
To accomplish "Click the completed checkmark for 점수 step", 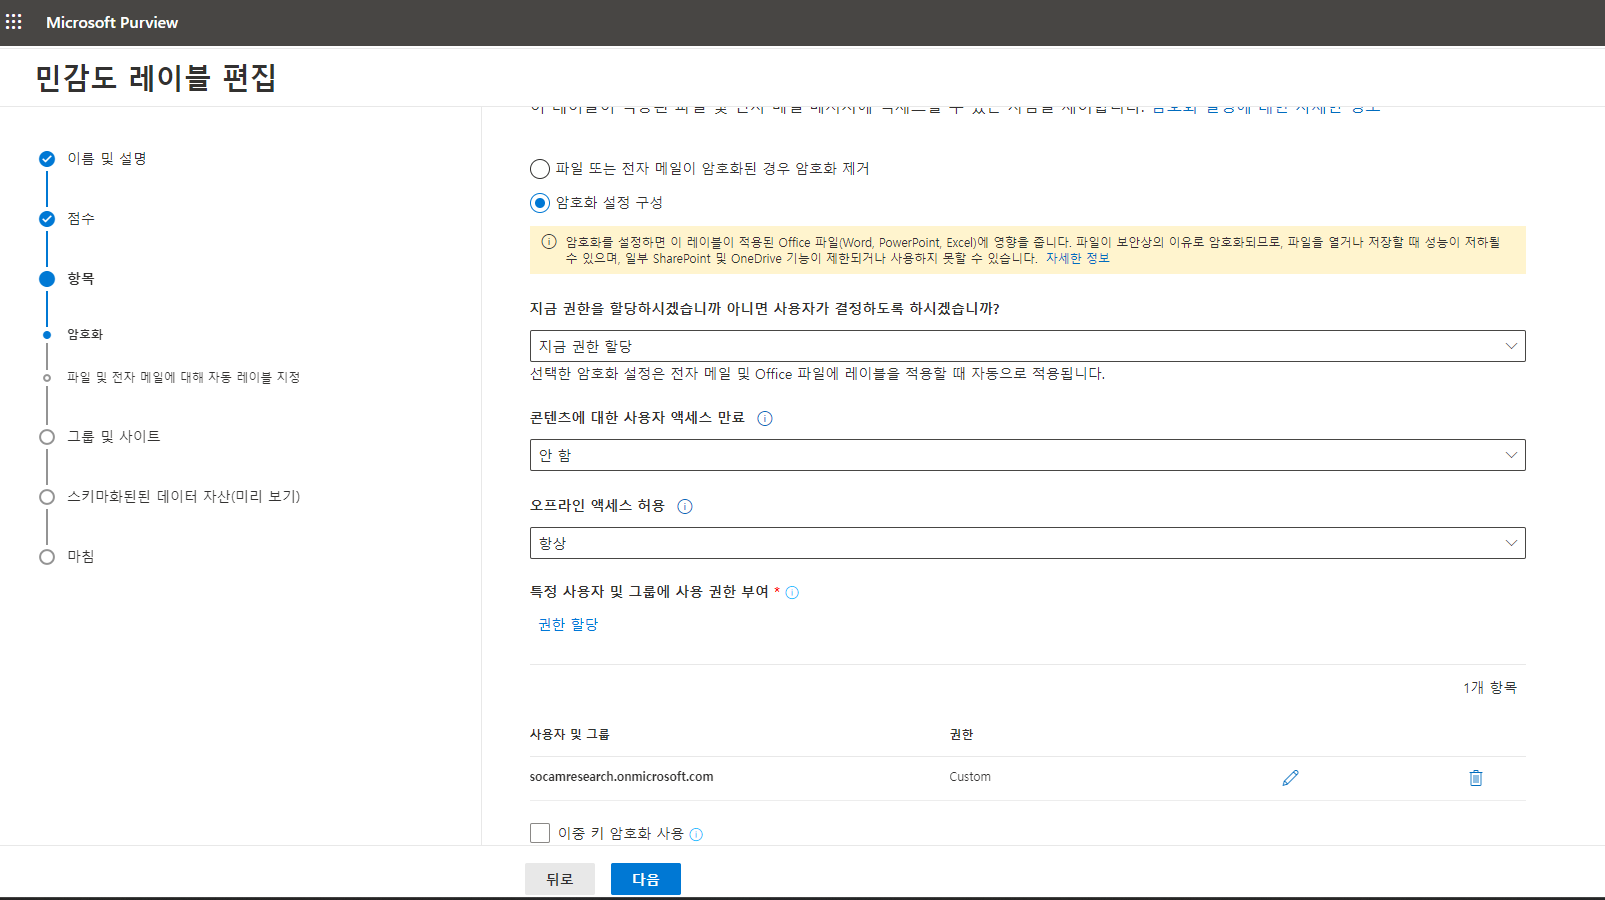I will (x=47, y=219).
